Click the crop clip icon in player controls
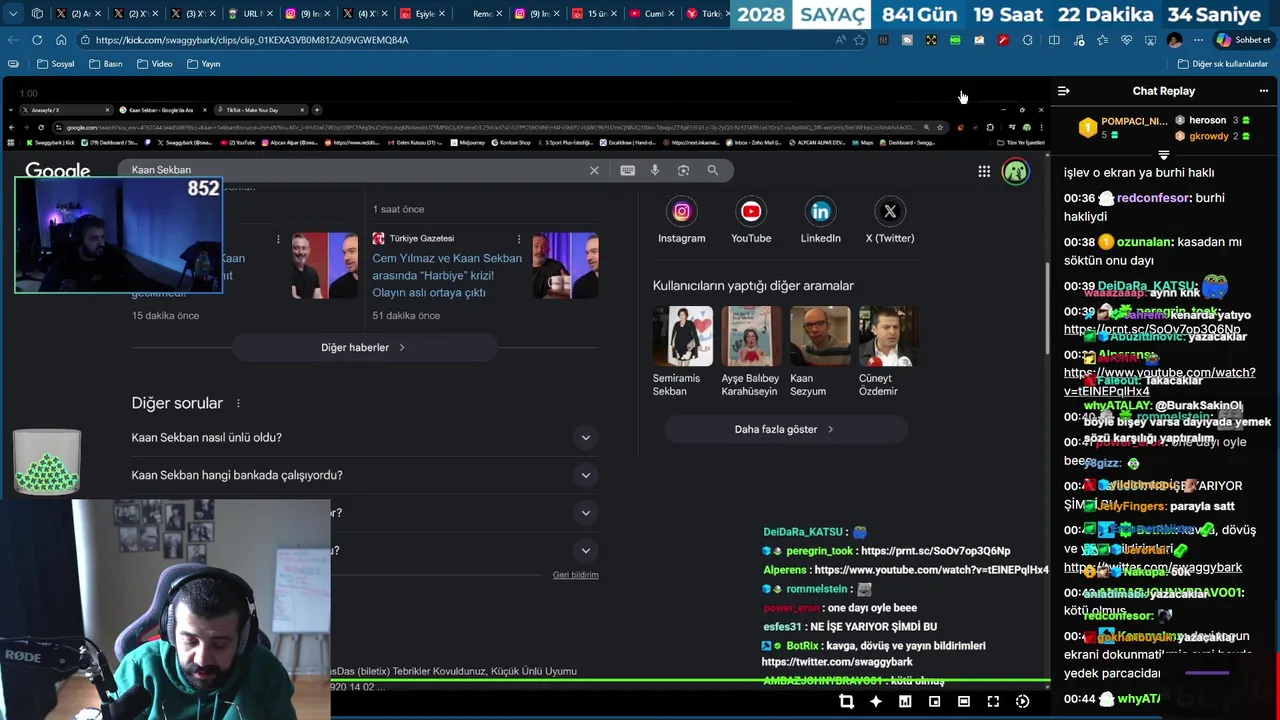Viewport: 1280px width, 720px height. (x=846, y=702)
